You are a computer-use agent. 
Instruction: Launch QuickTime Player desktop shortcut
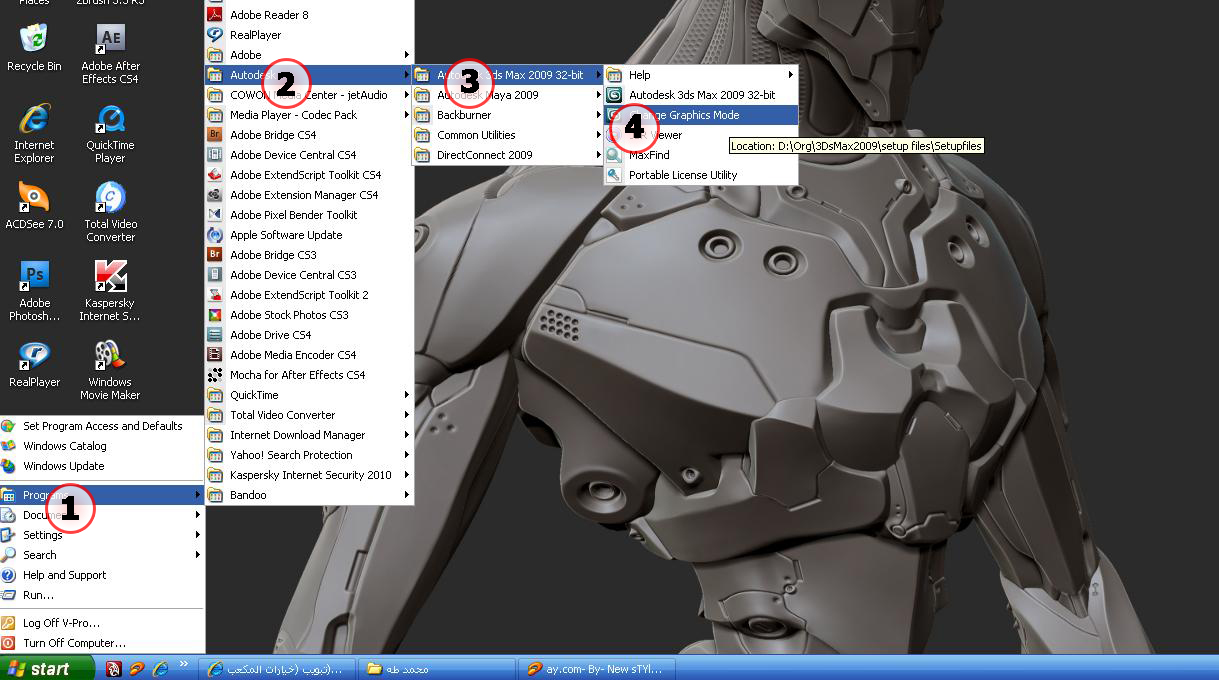(110, 132)
